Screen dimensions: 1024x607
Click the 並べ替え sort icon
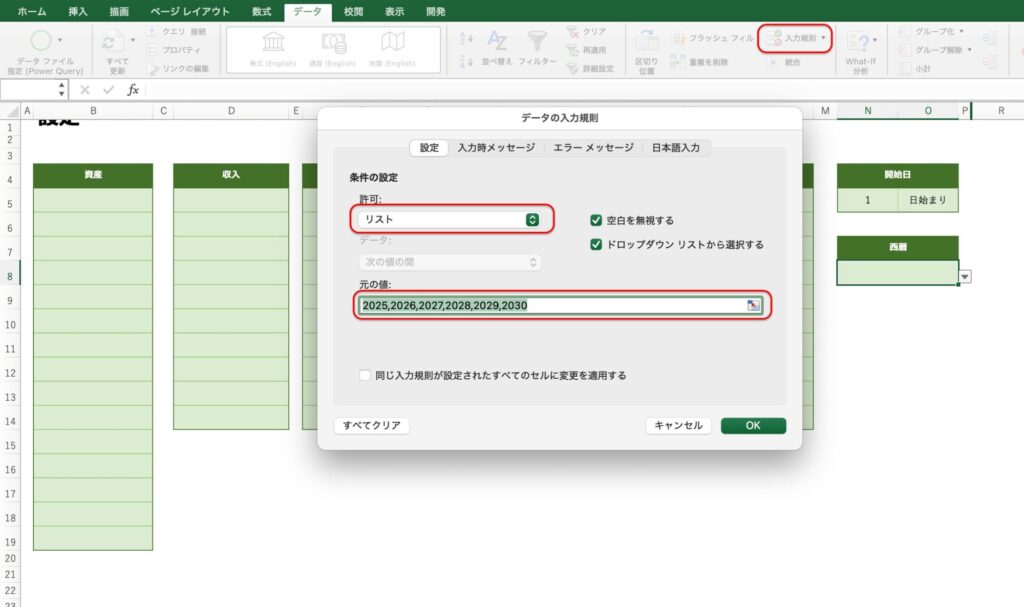click(x=497, y=41)
